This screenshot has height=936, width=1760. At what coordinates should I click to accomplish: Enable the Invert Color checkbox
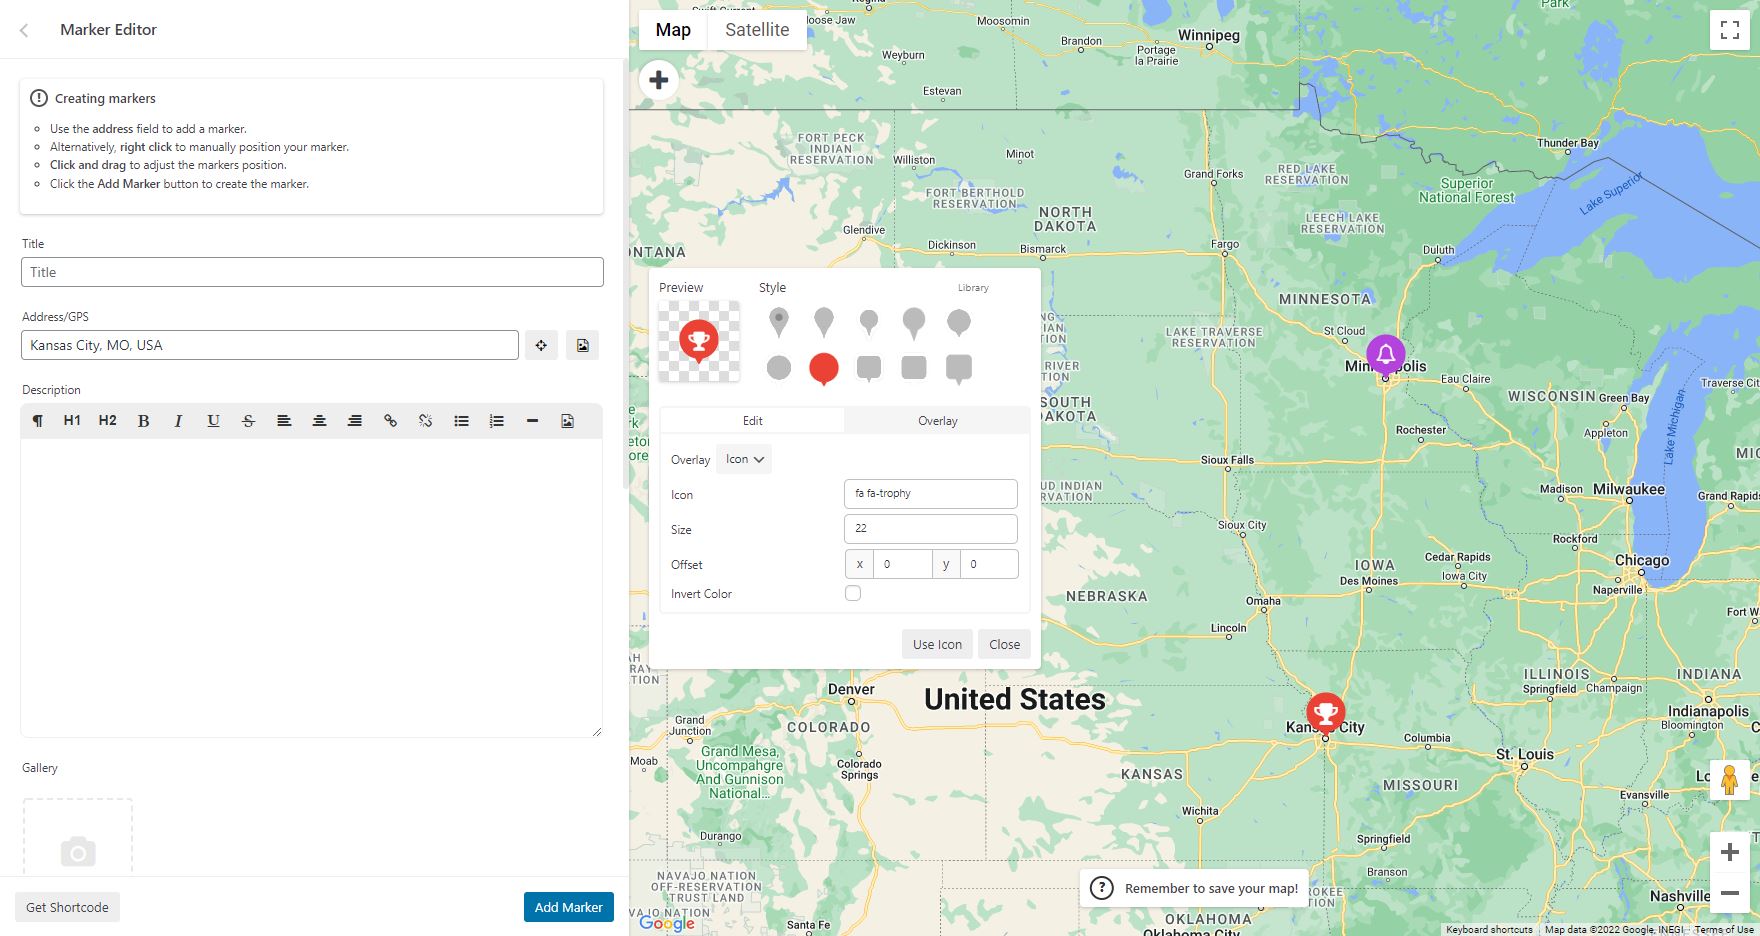(x=853, y=593)
